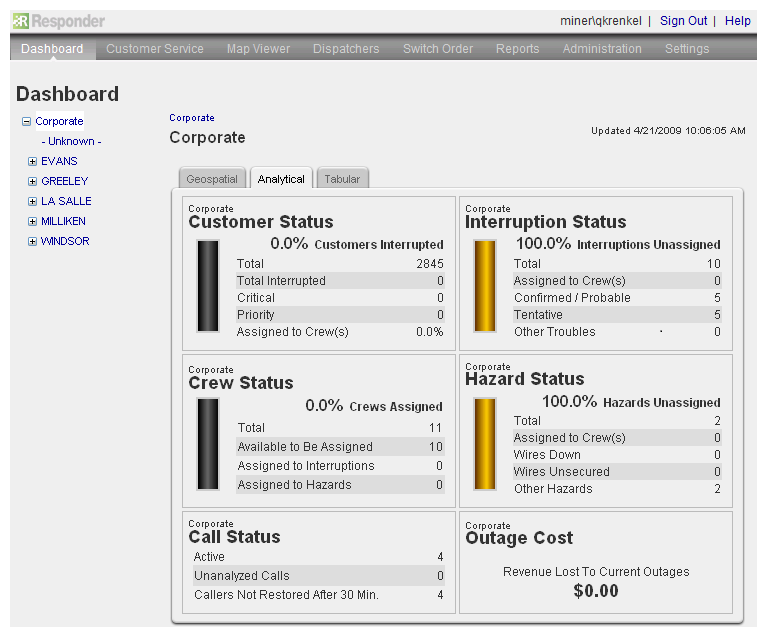Viewport: 767px width, 637px height.
Task: Open the Administration menu
Action: 602,48
